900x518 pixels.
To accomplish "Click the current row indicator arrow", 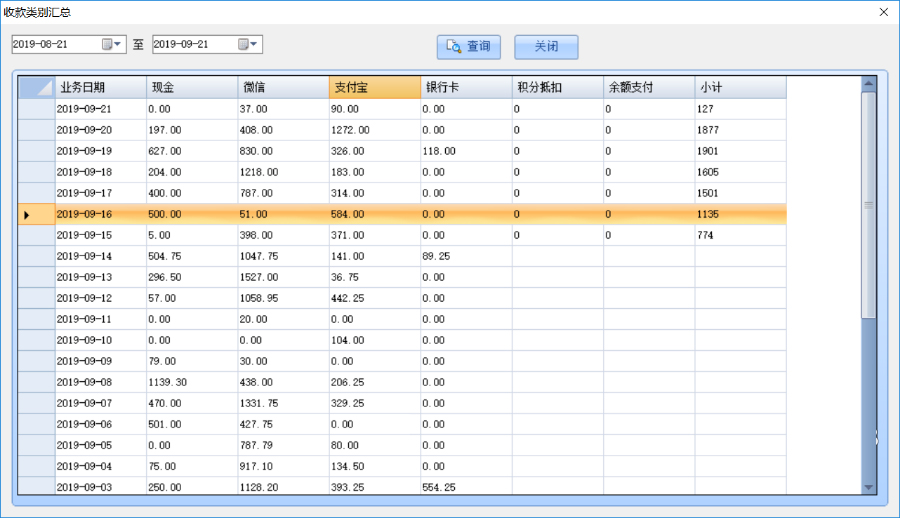I will click(x=26, y=215).
